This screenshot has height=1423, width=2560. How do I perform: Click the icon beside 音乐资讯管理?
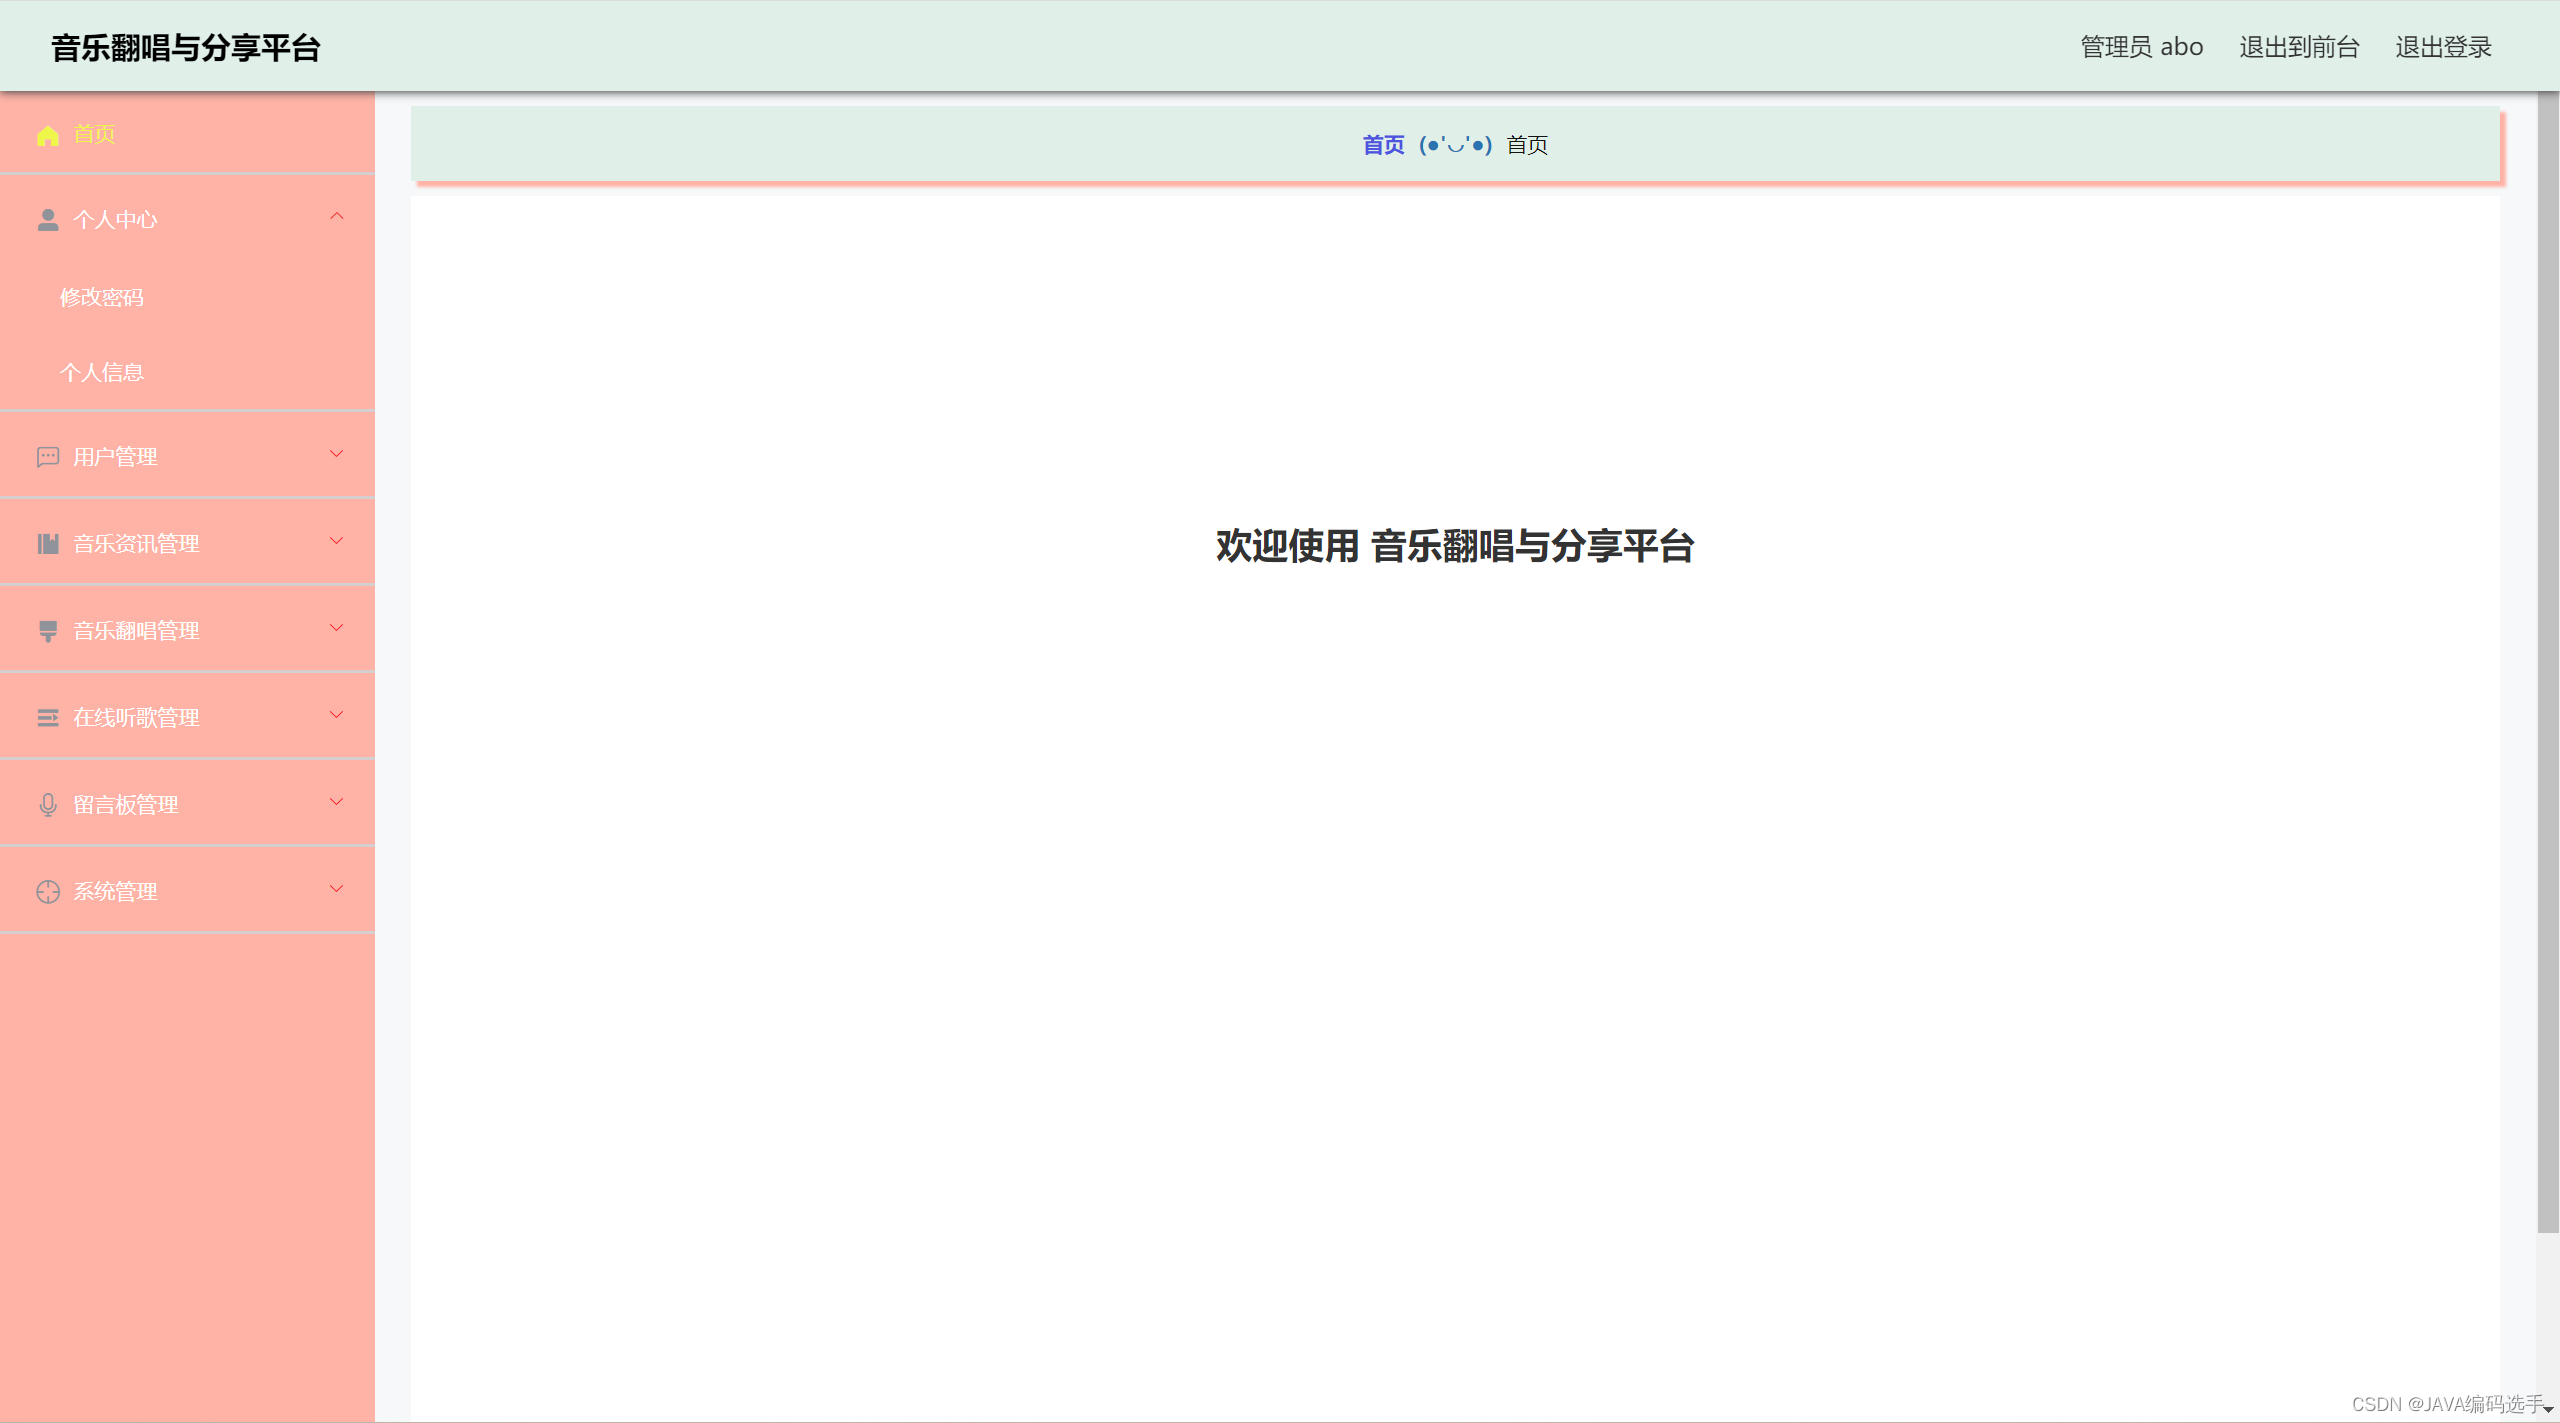point(47,544)
